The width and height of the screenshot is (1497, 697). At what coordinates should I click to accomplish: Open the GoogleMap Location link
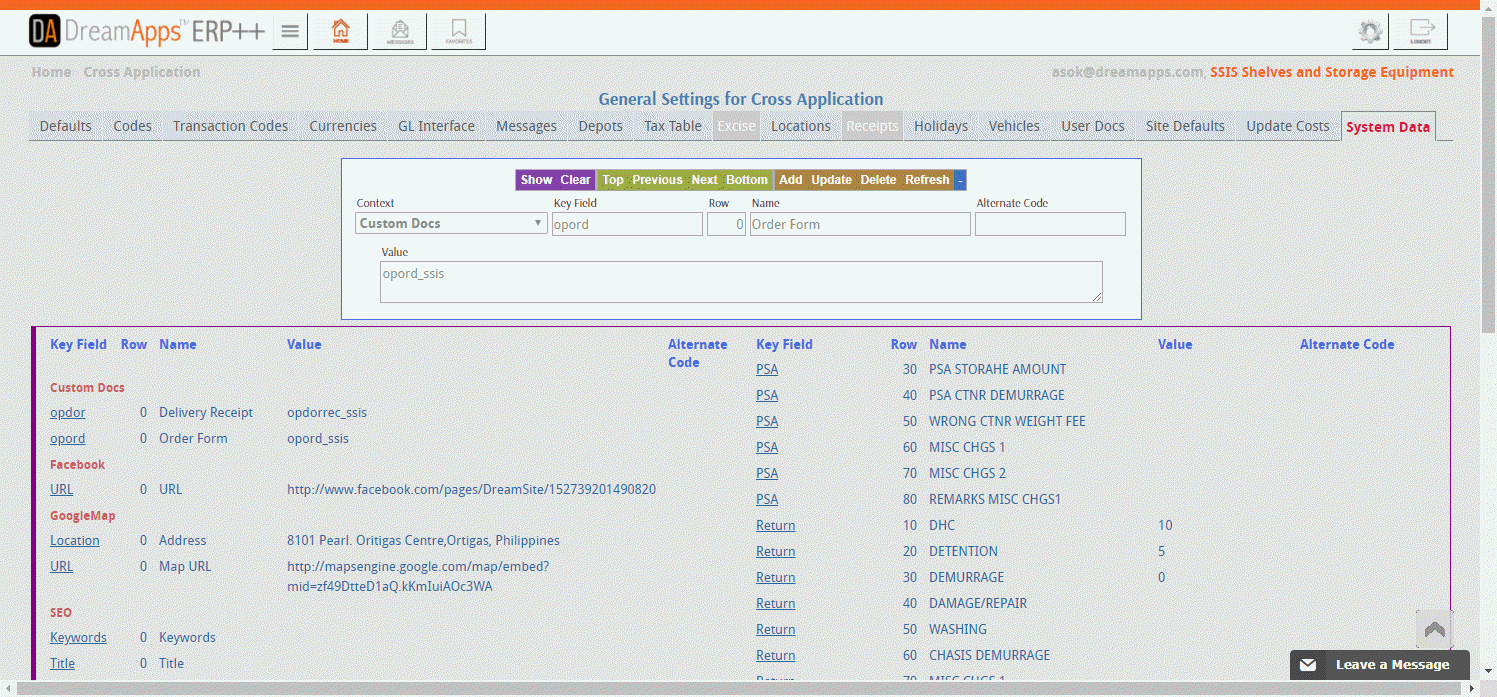[x=75, y=541]
